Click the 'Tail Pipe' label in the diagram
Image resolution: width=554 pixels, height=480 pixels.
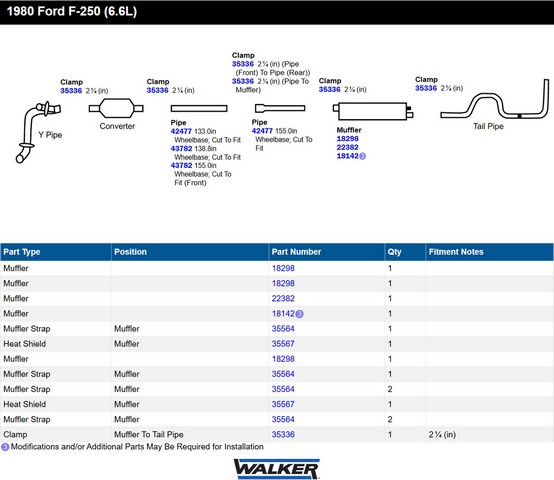pos(488,126)
